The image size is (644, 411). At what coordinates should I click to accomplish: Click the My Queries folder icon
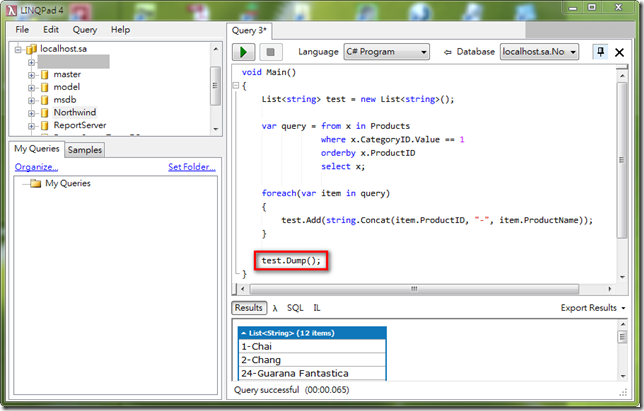click(x=35, y=184)
